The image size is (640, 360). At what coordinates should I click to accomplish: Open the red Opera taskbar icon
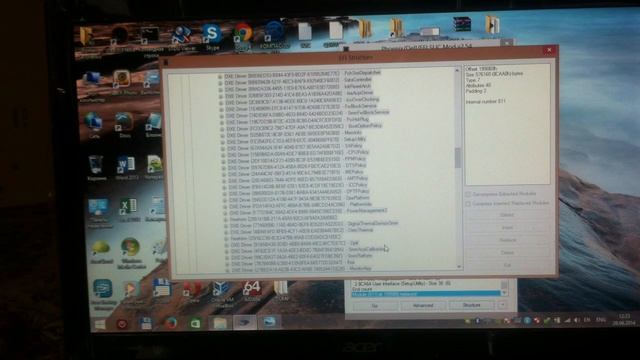click(122, 324)
